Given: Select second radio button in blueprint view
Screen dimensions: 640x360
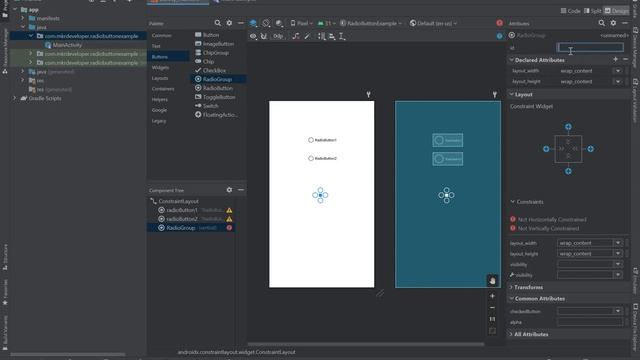Looking at the screenshot, I should (x=448, y=159).
